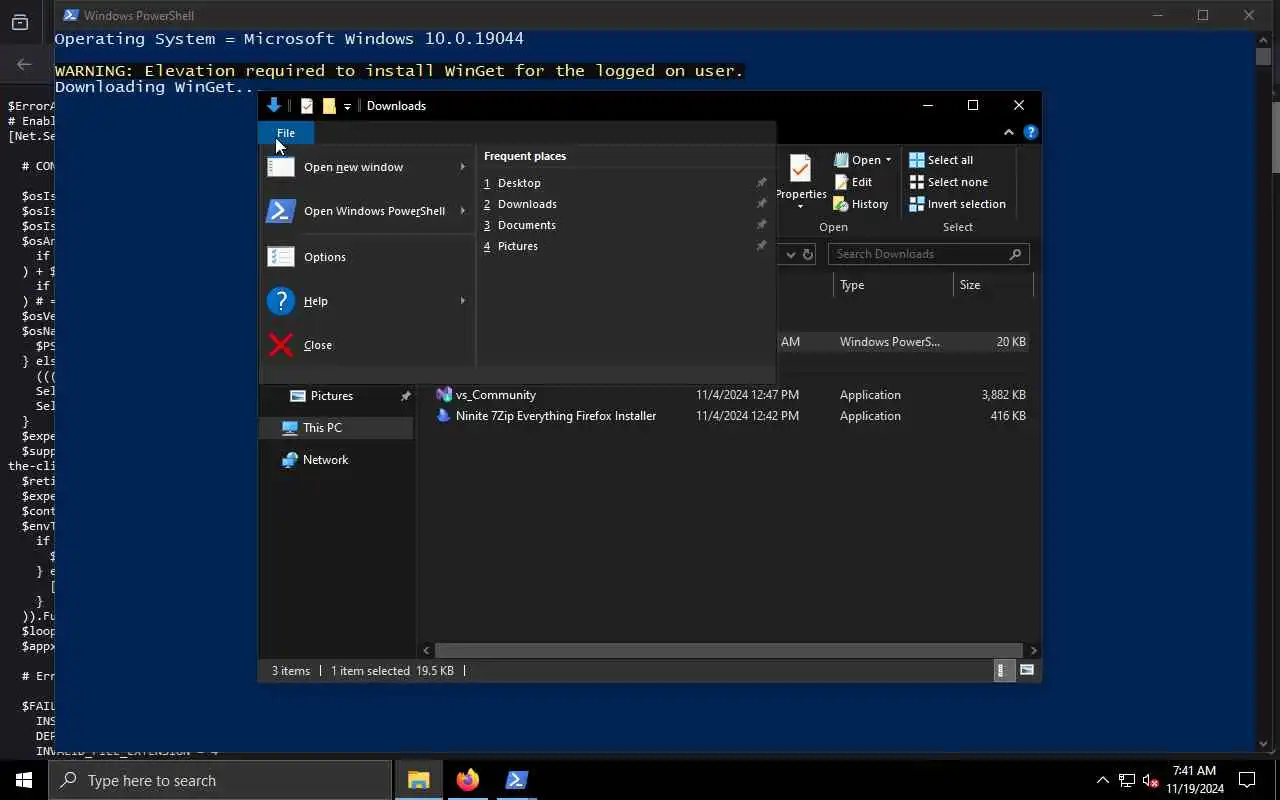
Task: Unpin Documents from Frequent places
Action: point(761,225)
